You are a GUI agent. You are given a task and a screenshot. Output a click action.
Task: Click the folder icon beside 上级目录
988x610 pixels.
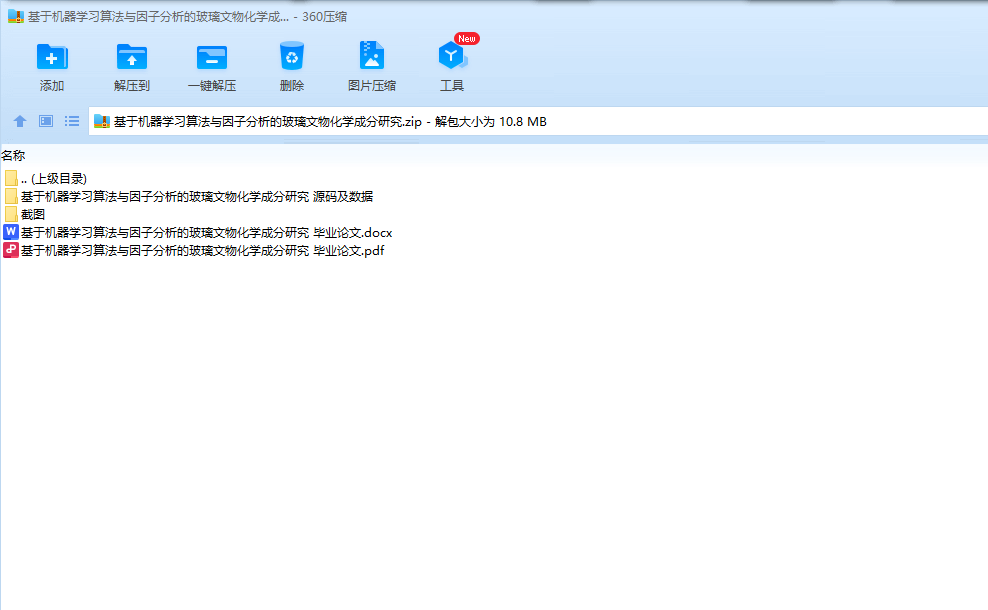coord(11,178)
